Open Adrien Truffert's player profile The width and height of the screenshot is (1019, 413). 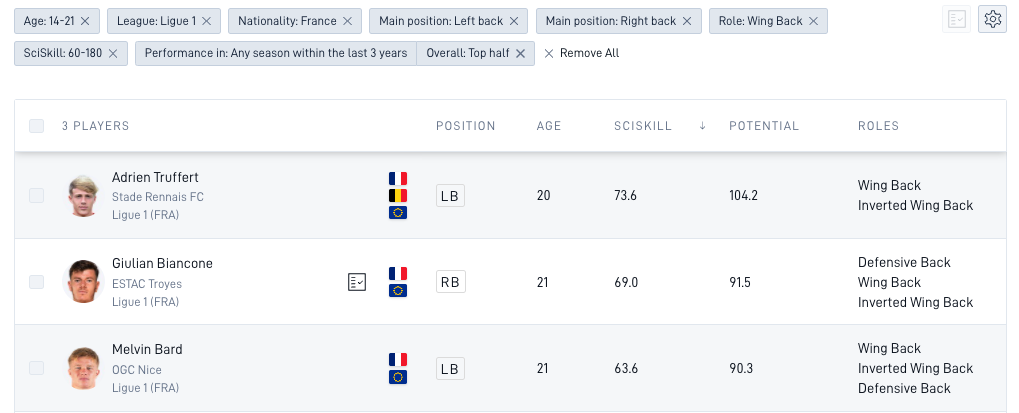point(155,177)
